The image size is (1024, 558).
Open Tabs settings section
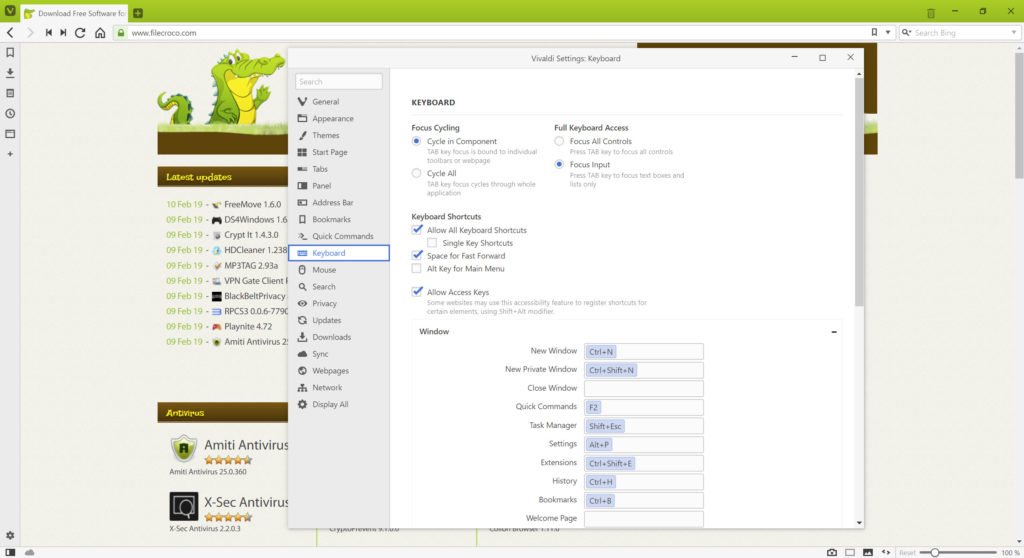tap(339, 169)
